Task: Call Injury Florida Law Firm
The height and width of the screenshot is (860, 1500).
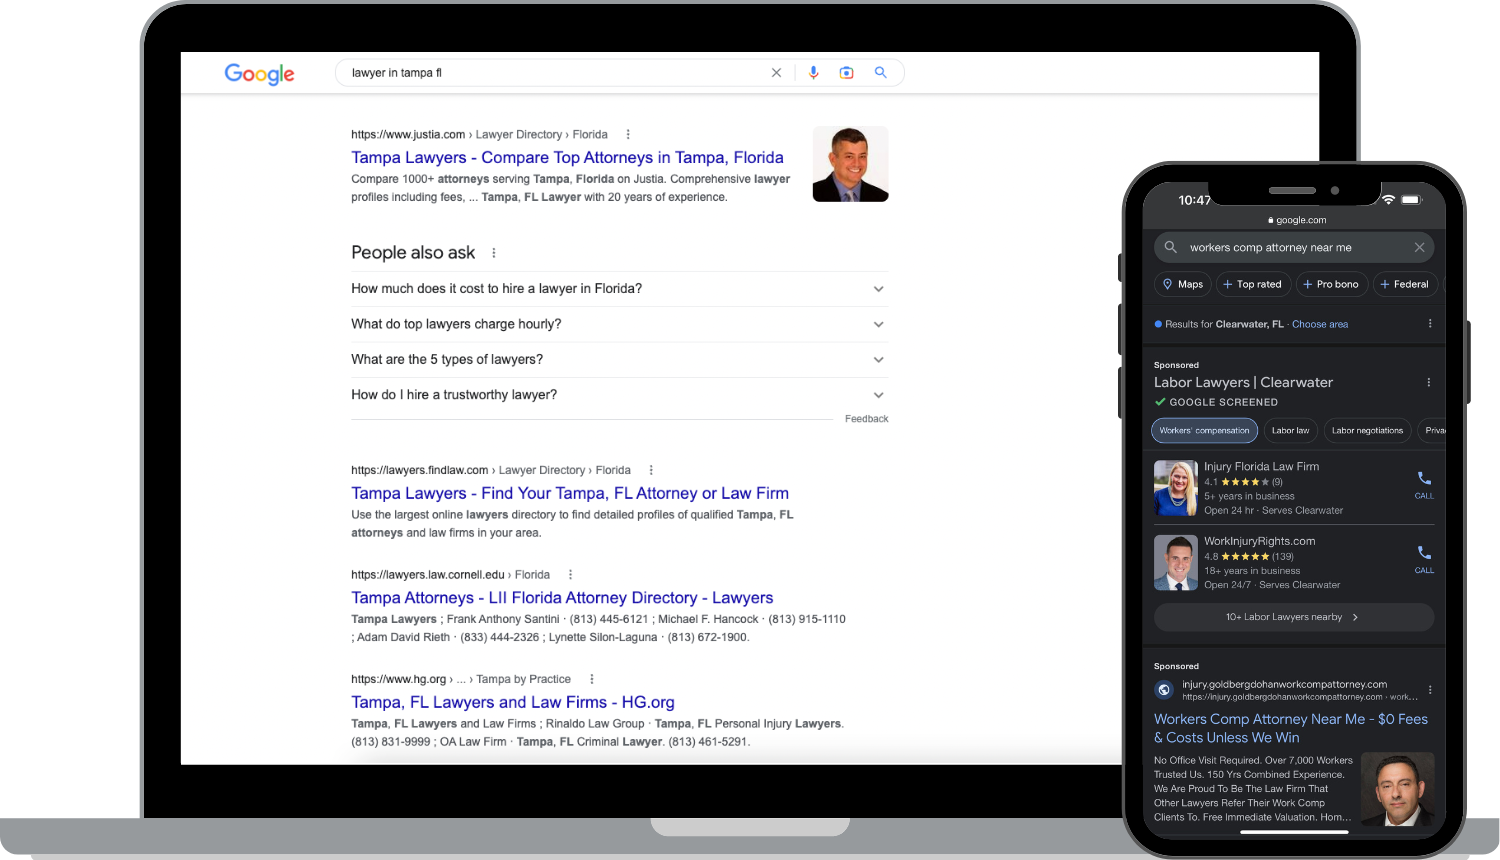Action: tap(1424, 486)
